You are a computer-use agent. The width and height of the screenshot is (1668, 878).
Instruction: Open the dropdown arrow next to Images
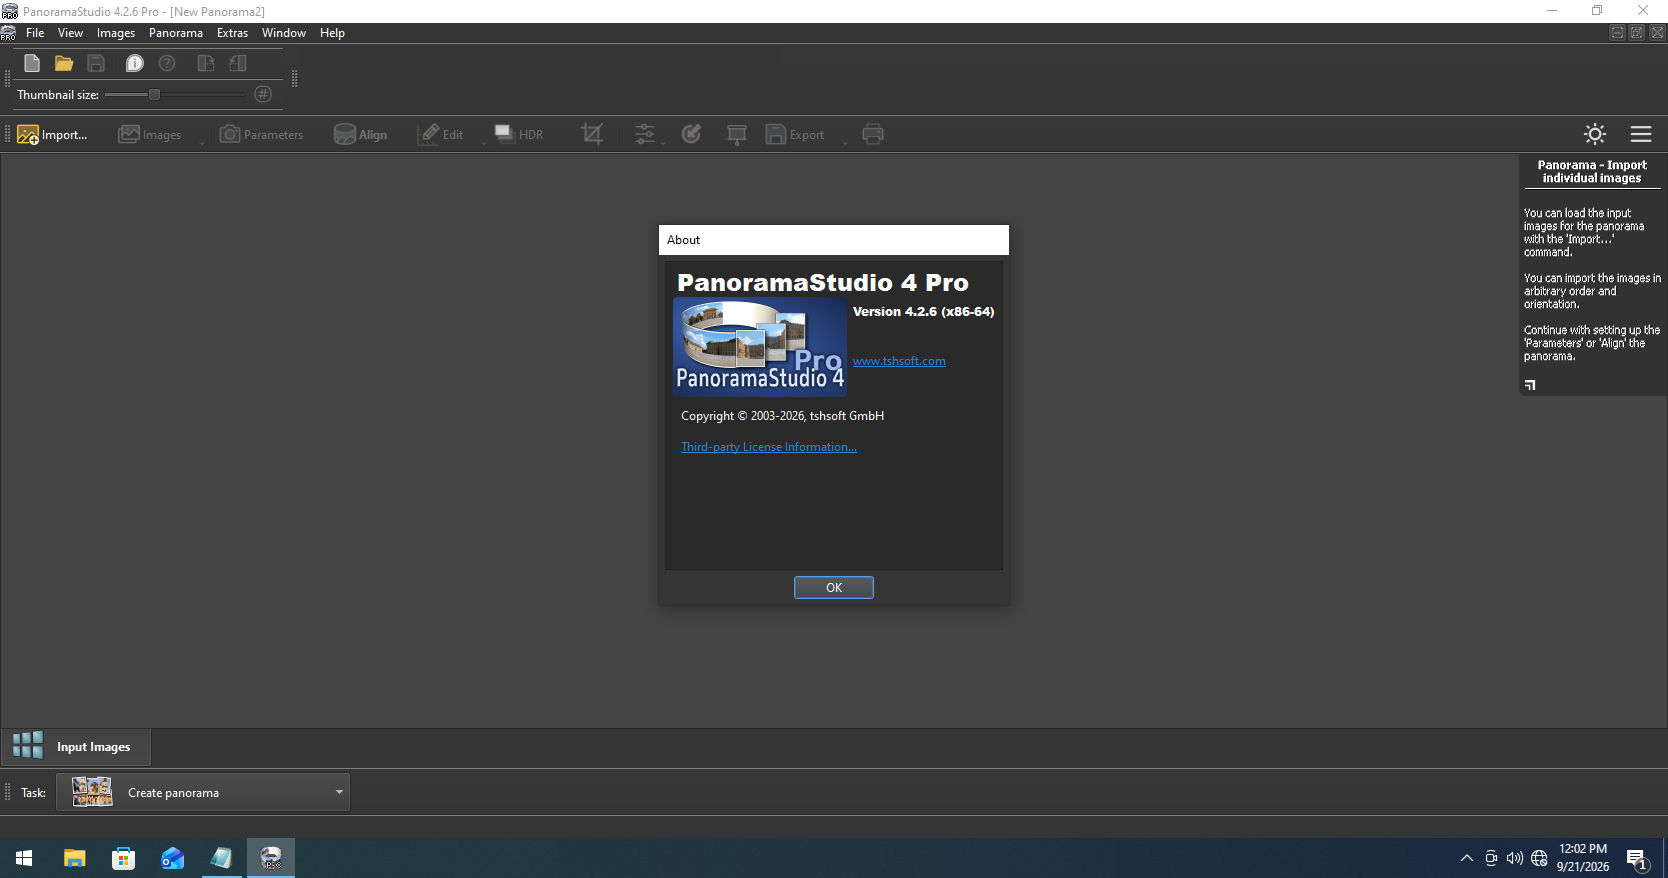(201, 142)
